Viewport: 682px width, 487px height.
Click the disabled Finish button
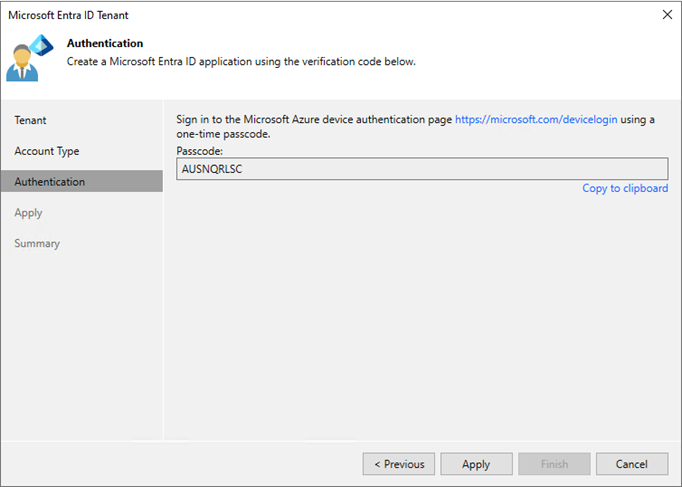[x=554, y=464]
